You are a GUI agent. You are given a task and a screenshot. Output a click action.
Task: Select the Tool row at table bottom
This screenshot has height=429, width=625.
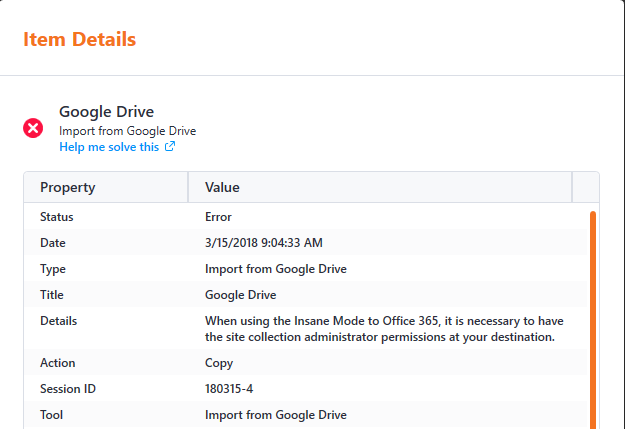[306, 415]
